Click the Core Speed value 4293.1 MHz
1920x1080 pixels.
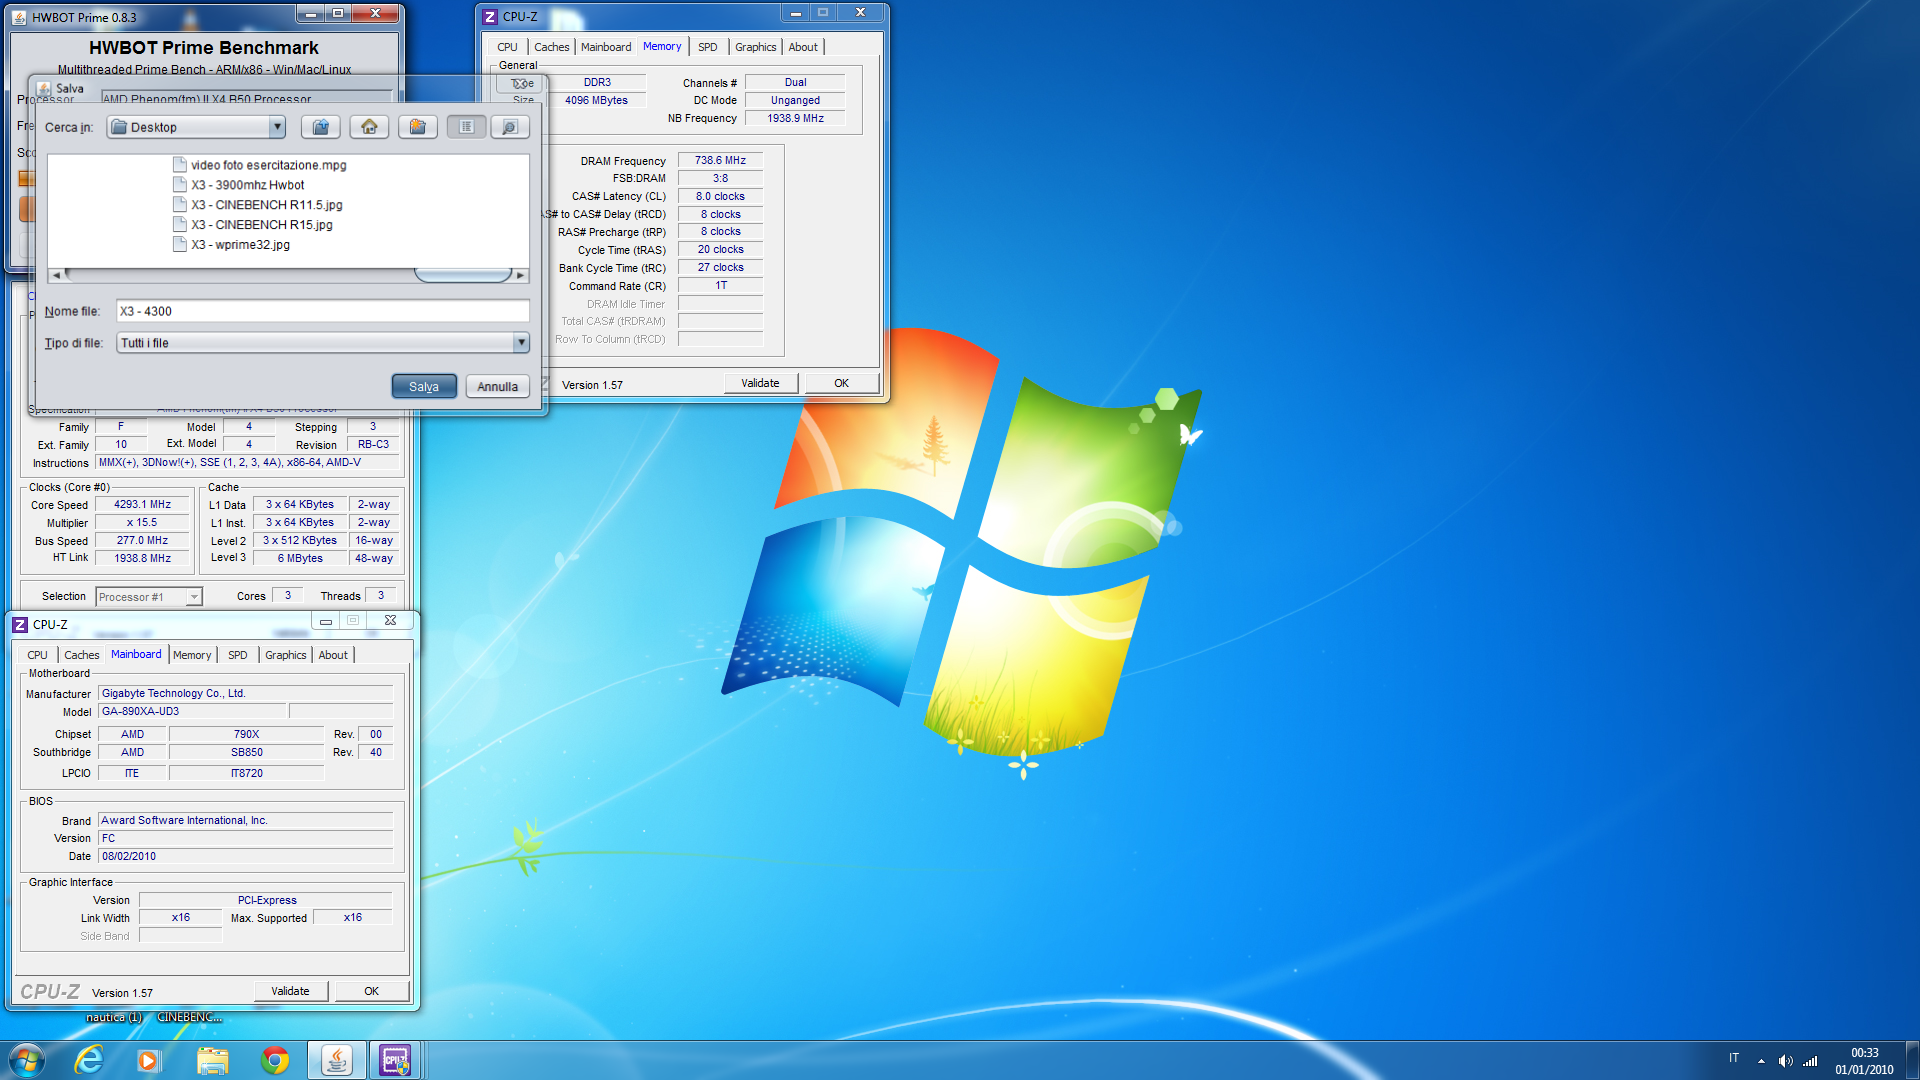142,504
